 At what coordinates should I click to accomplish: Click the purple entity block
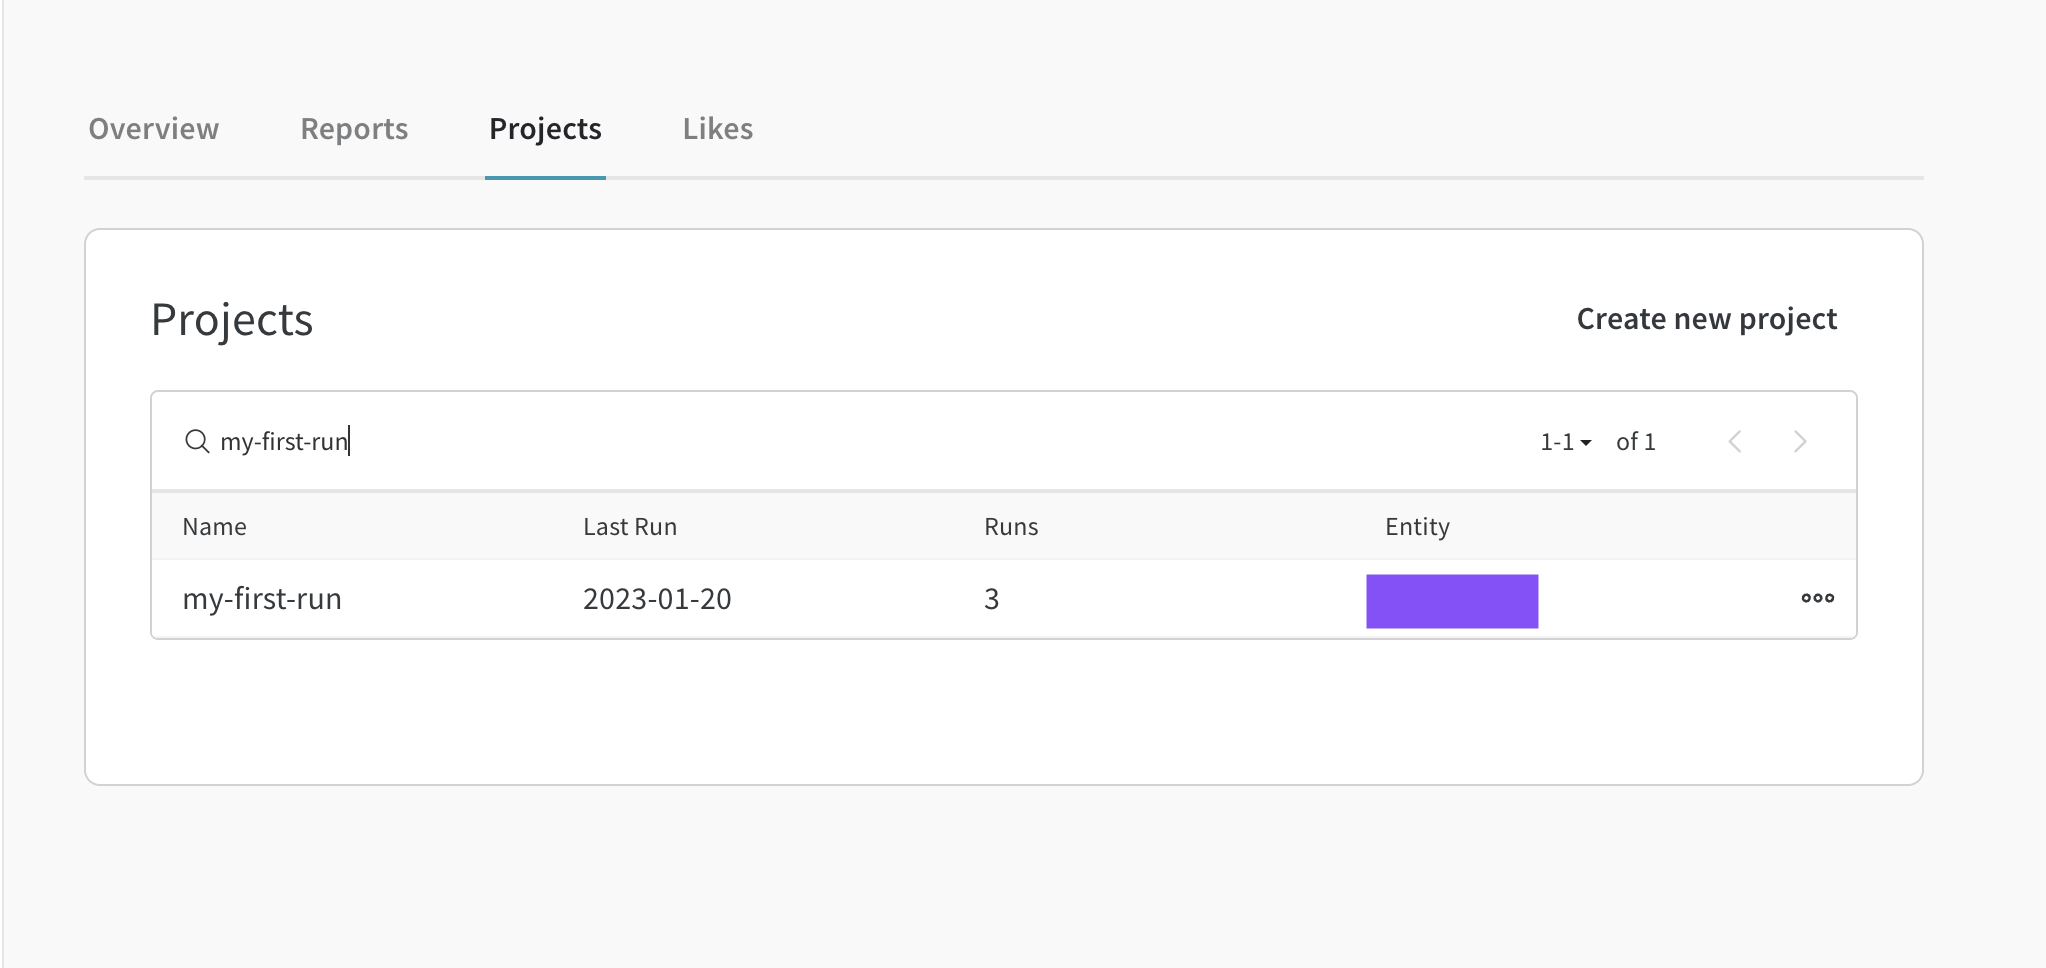point(1452,601)
